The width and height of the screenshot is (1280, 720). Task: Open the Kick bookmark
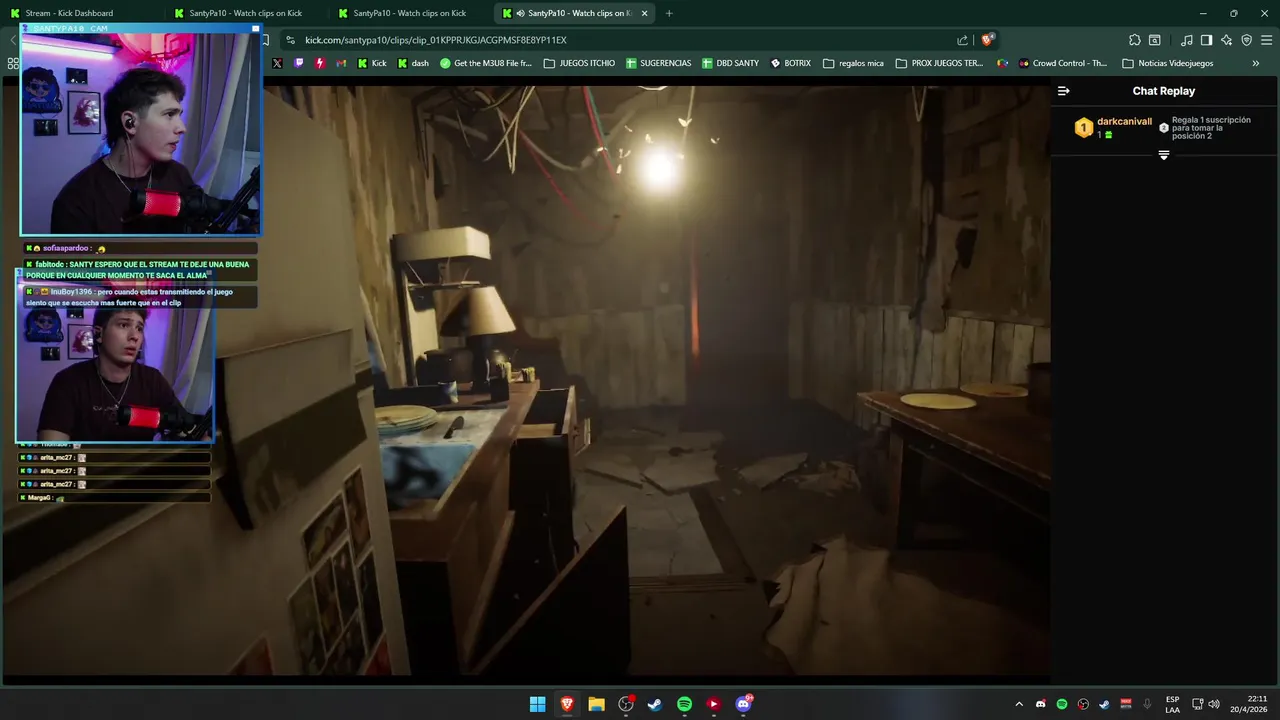pyautogui.click(x=372, y=63)
